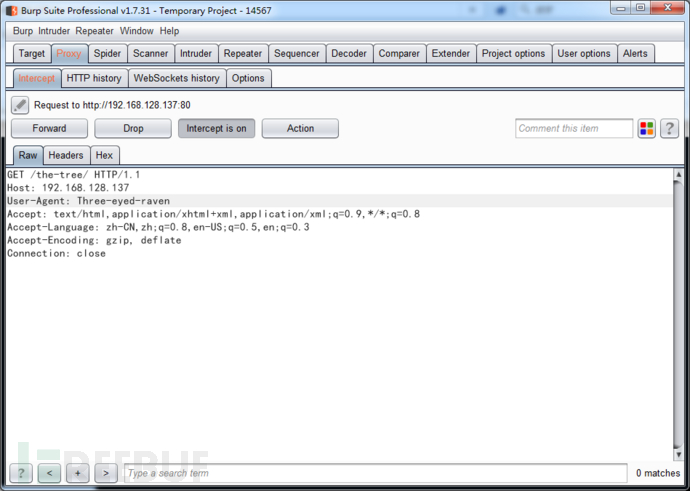Click the Accept-Encoding: gzip, deflate line

(x=94, y=240)
